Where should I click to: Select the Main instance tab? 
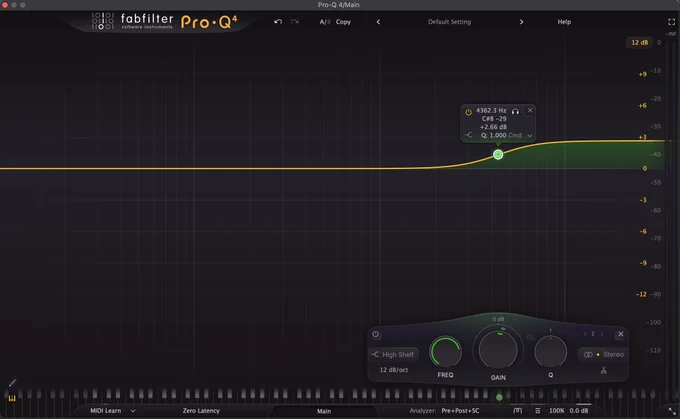pos(324,411)
